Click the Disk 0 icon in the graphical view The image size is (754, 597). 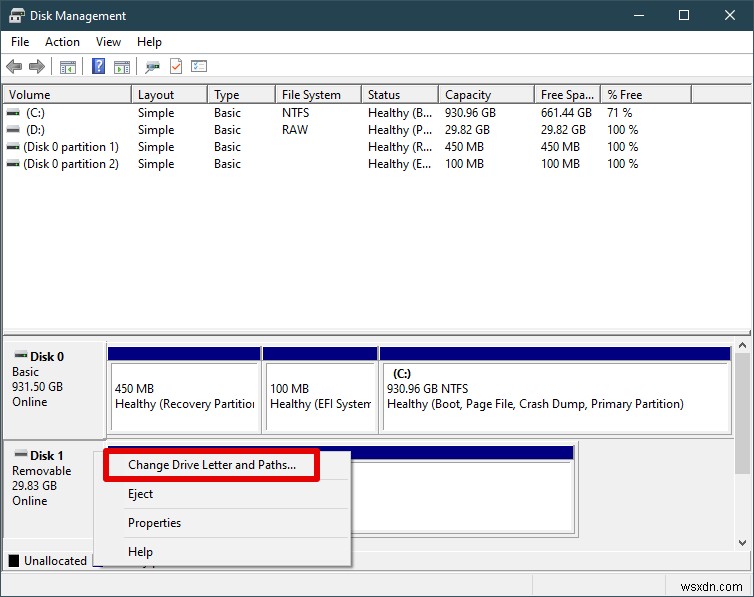(x=21, y=356)
